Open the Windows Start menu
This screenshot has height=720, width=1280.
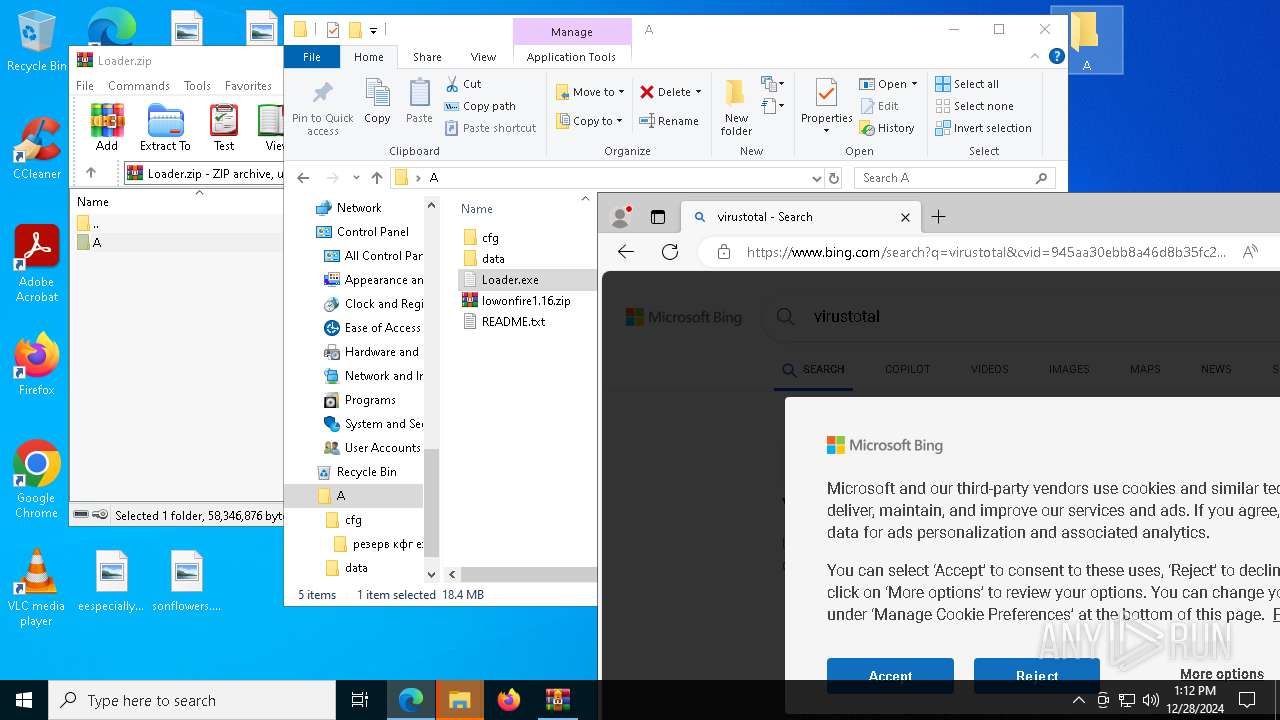[x=24, y=700]
